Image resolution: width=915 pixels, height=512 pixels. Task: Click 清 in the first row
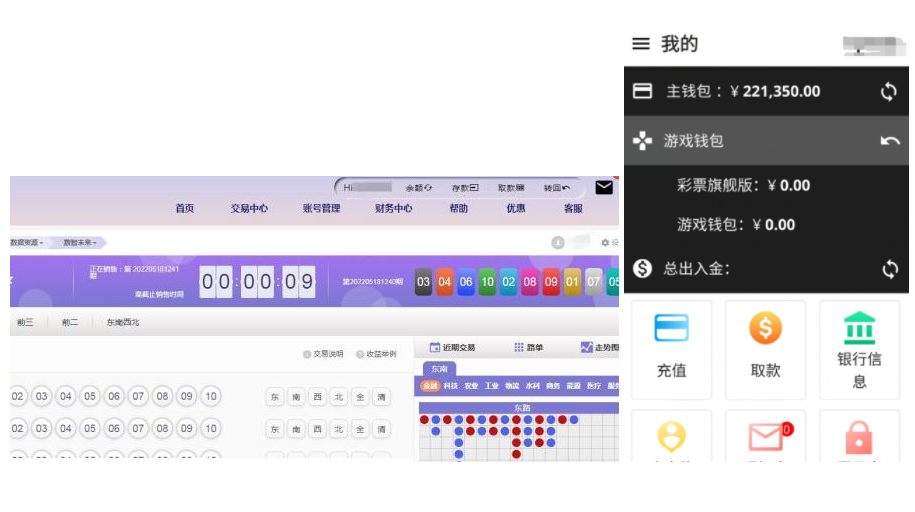[x=382, y=397]
